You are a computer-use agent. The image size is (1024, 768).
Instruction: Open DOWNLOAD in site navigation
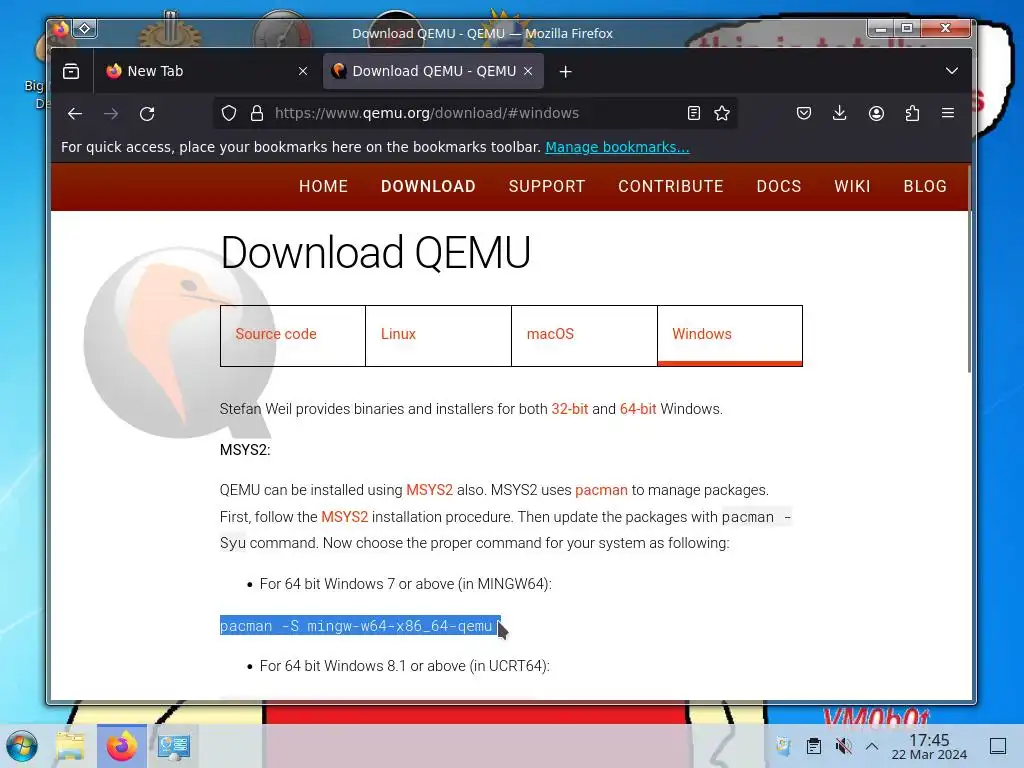pos(428,186)
